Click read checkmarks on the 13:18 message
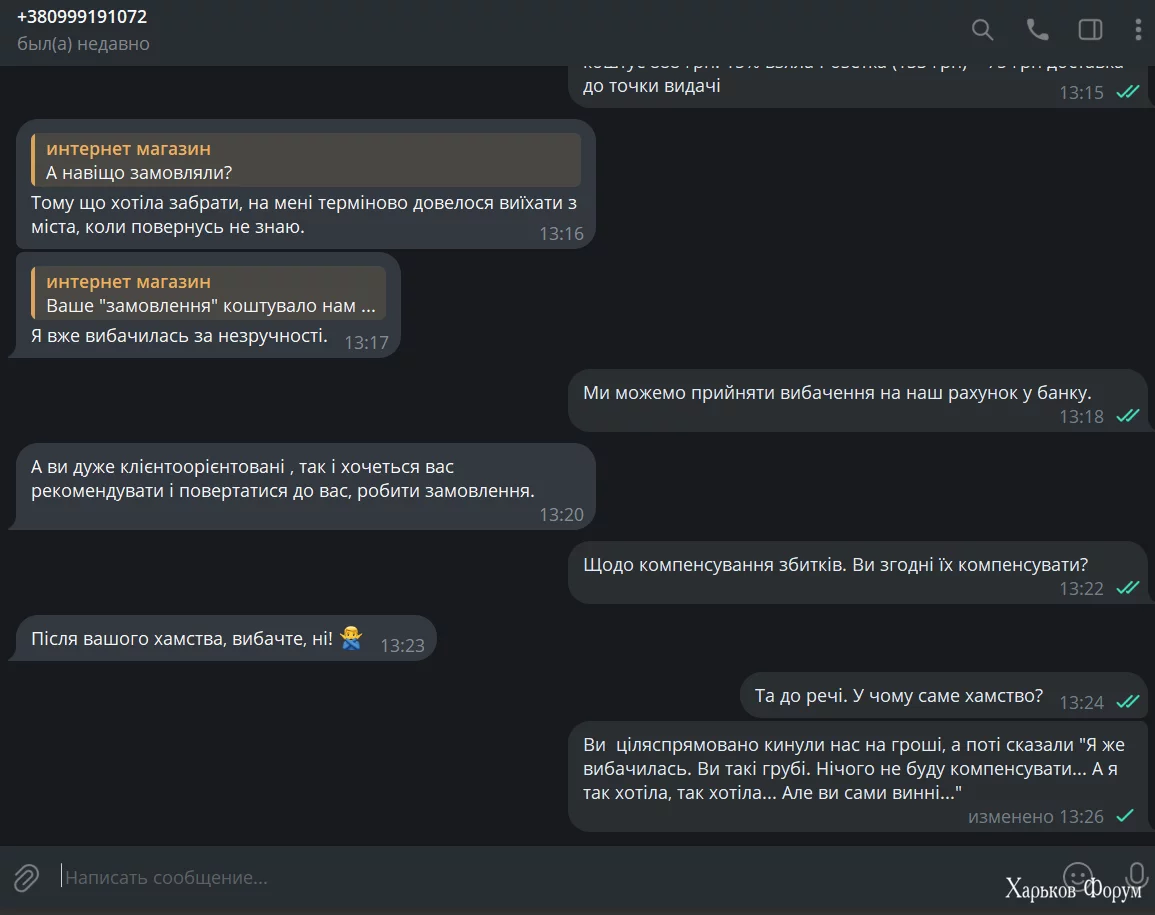This screenshot has width=1155, height=915. 1128,416
